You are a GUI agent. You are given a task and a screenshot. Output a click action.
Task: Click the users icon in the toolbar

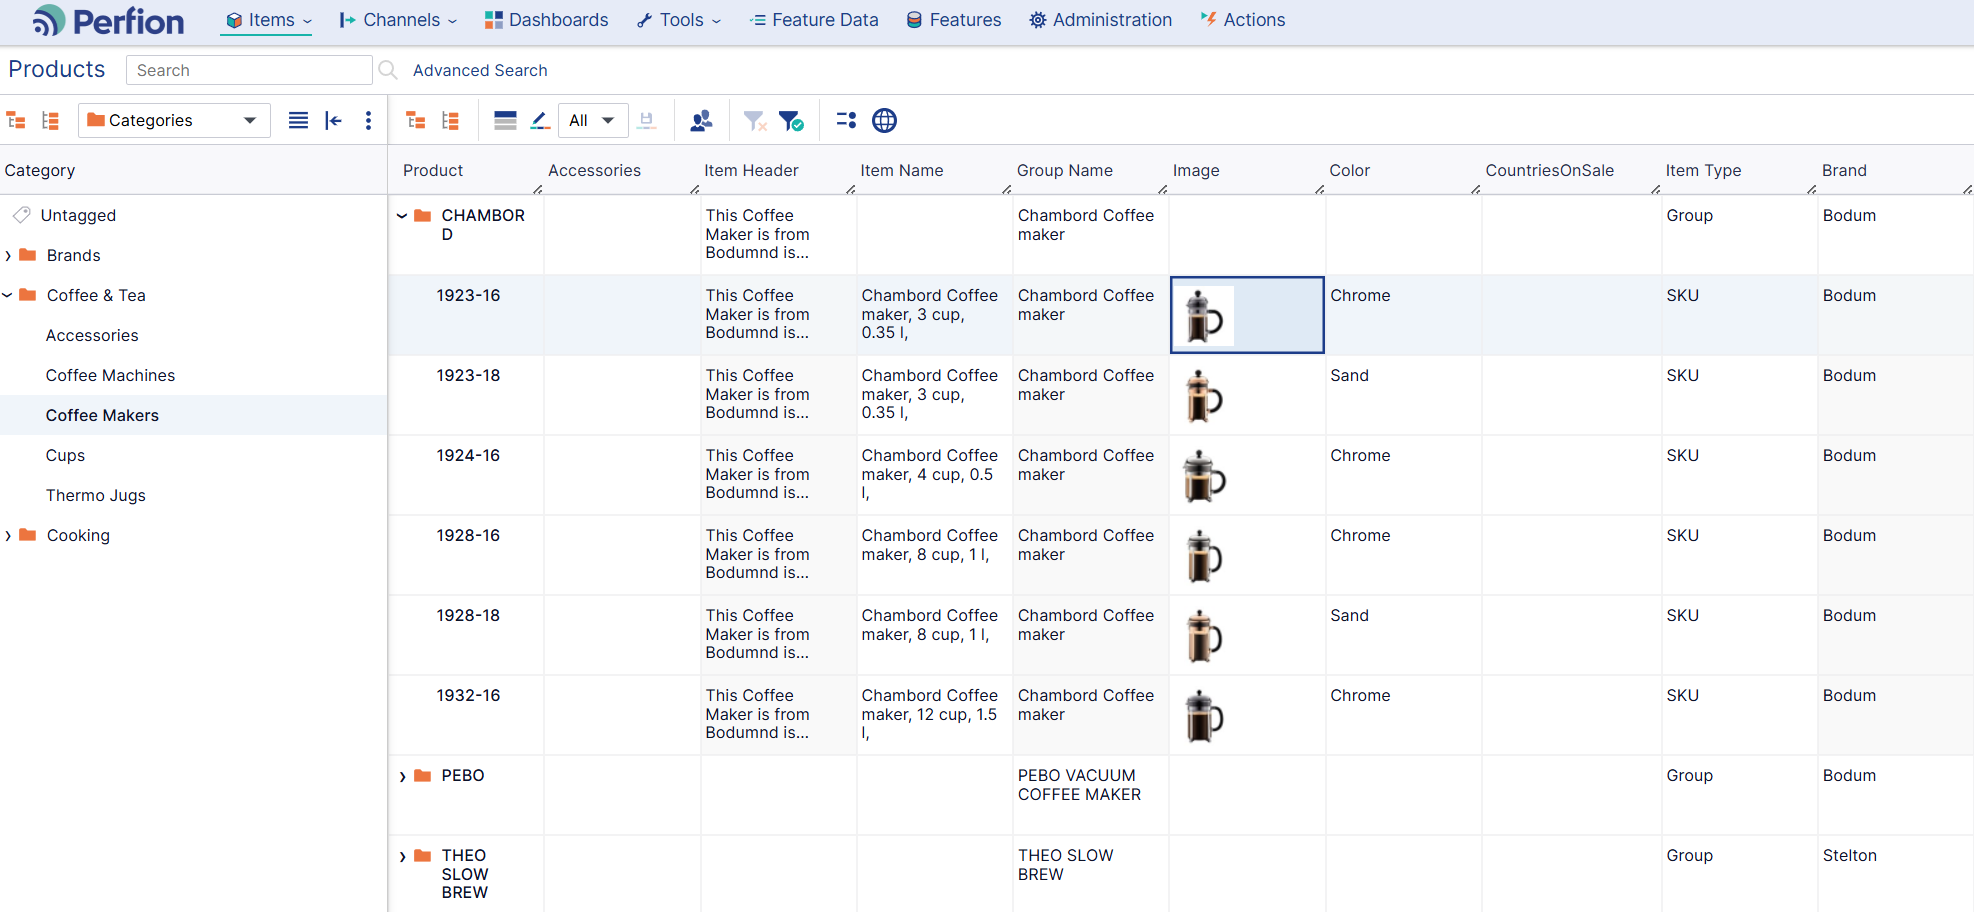pos(702,121)
